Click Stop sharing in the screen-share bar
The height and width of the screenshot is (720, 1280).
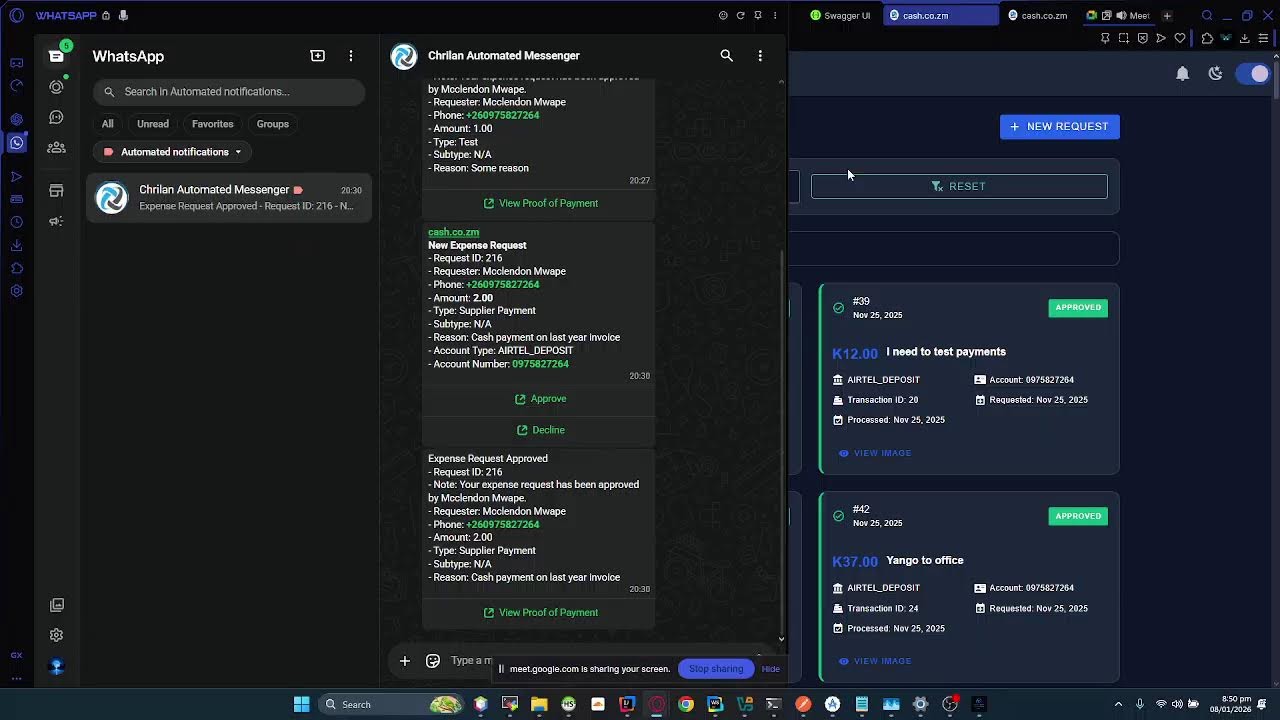pos(716,669)
